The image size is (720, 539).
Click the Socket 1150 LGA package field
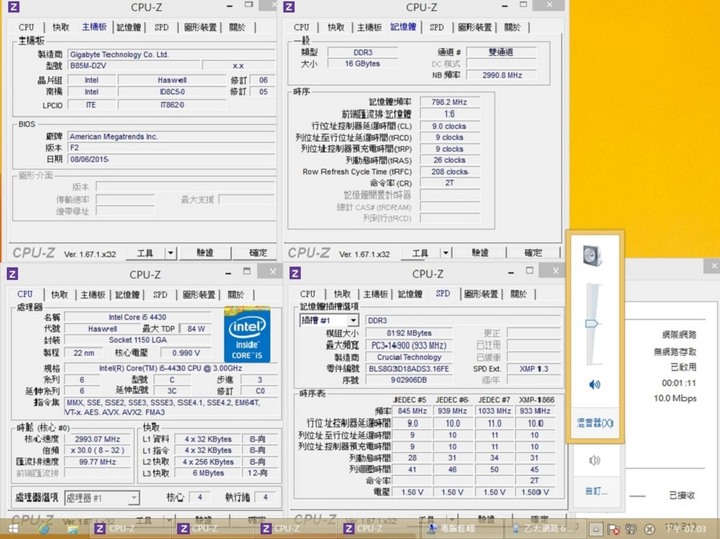click(x=137, y=340)
